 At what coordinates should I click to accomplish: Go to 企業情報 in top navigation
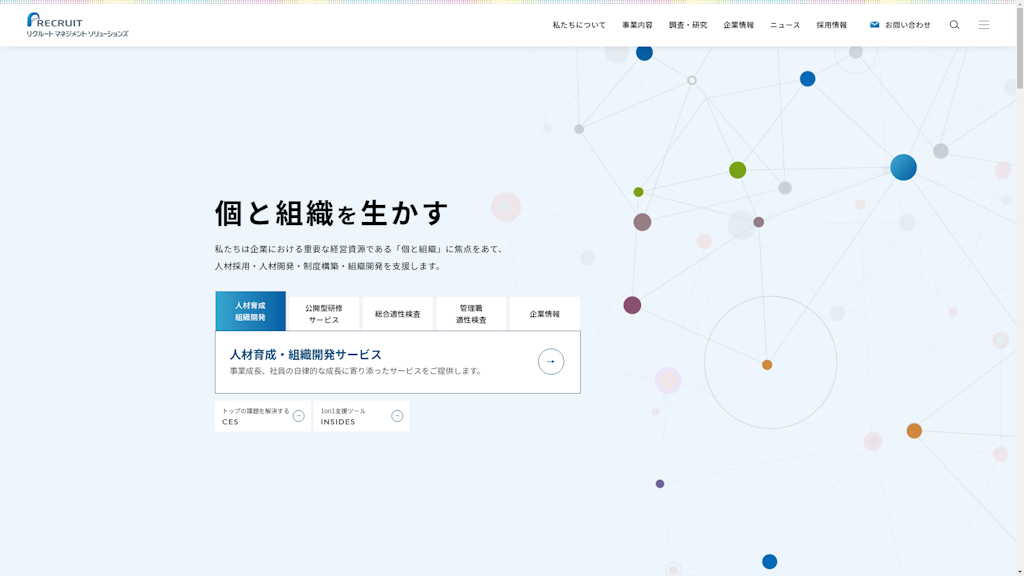point(739,25)
